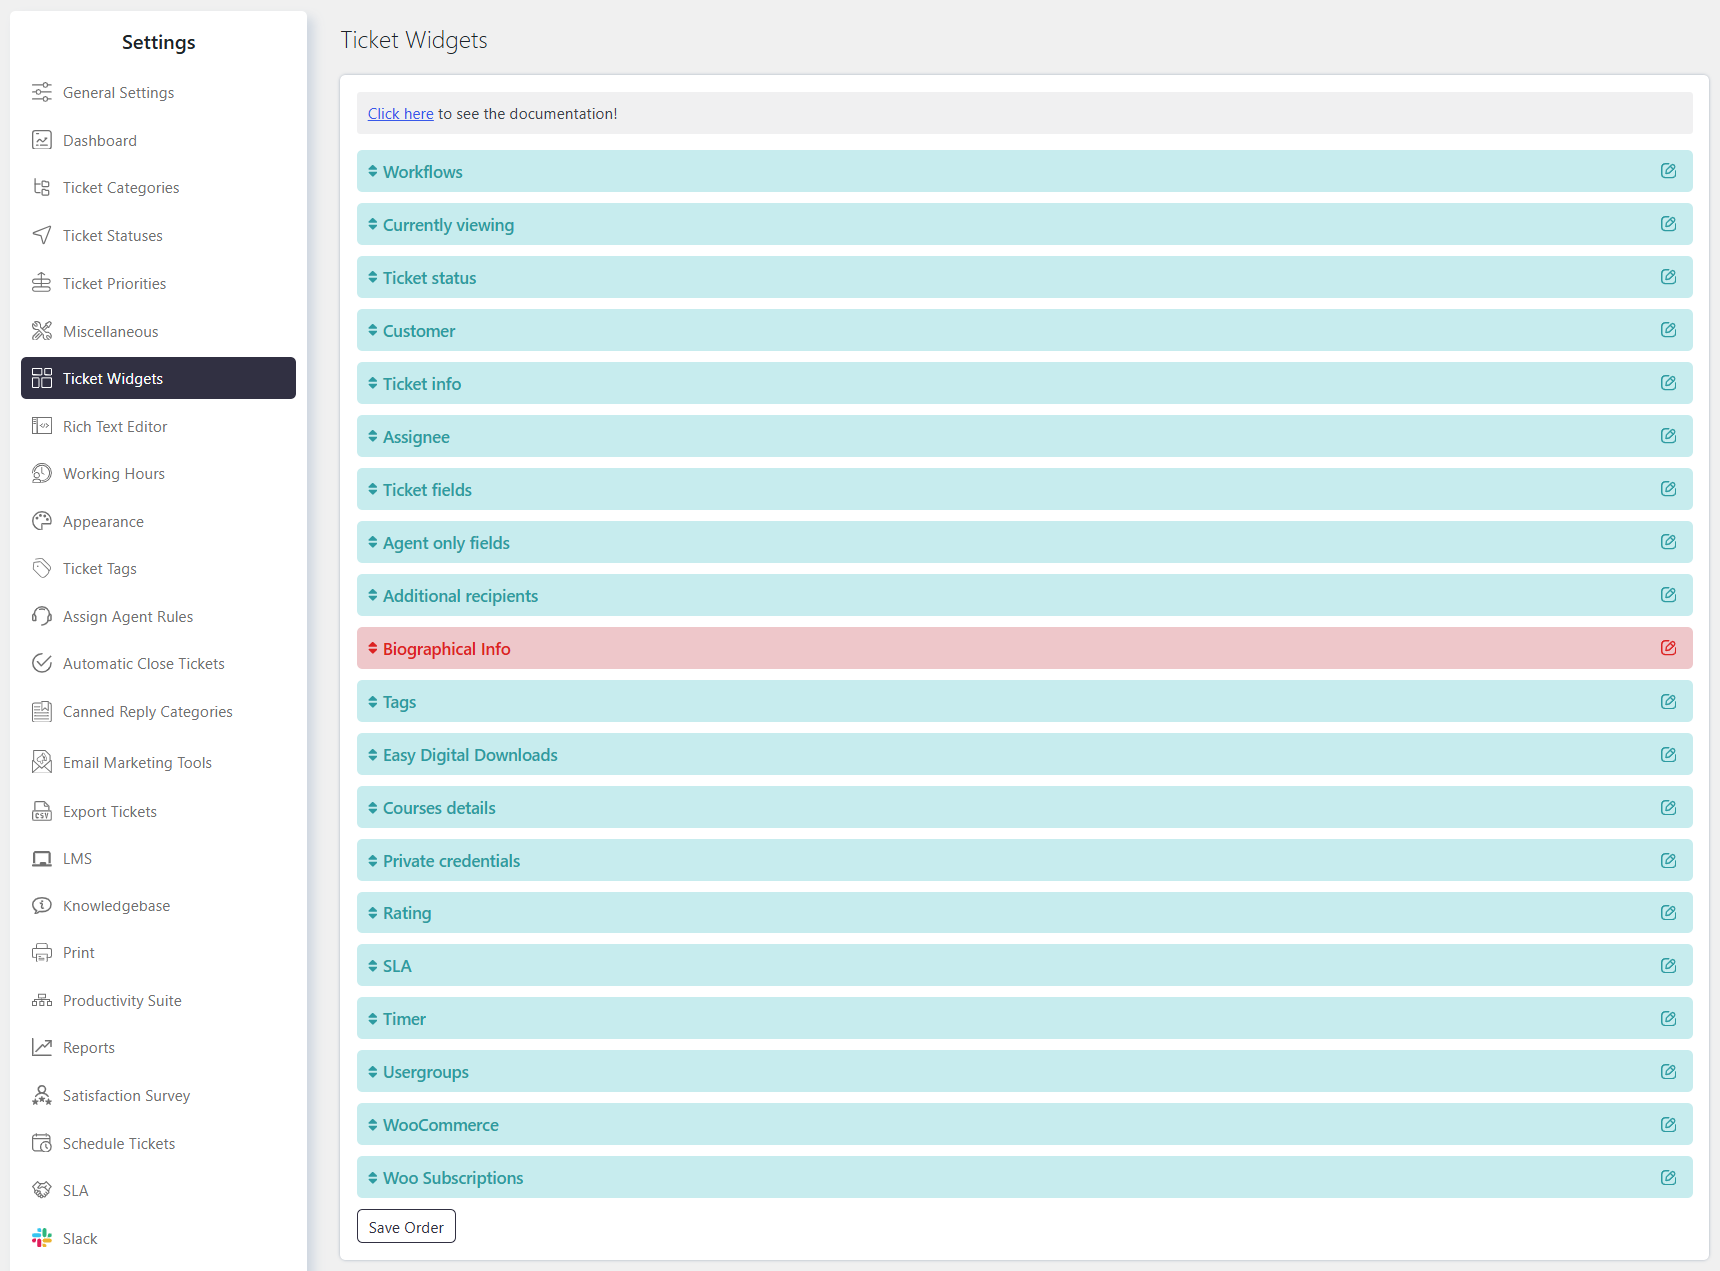
Task: Open the Assignee widget edit icon
Action: (1668, 436)
